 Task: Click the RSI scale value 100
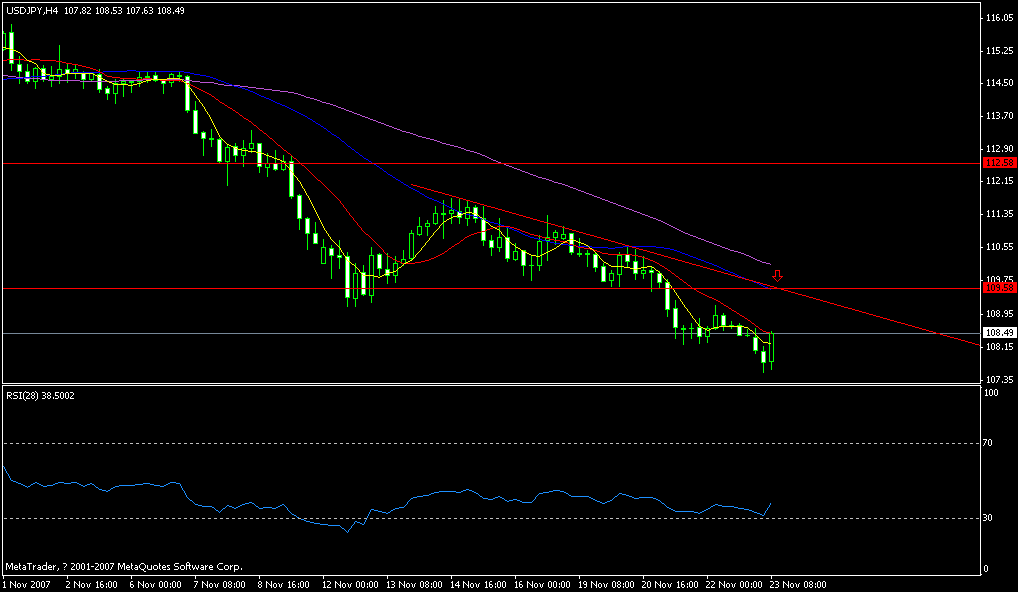pos(992,393)
